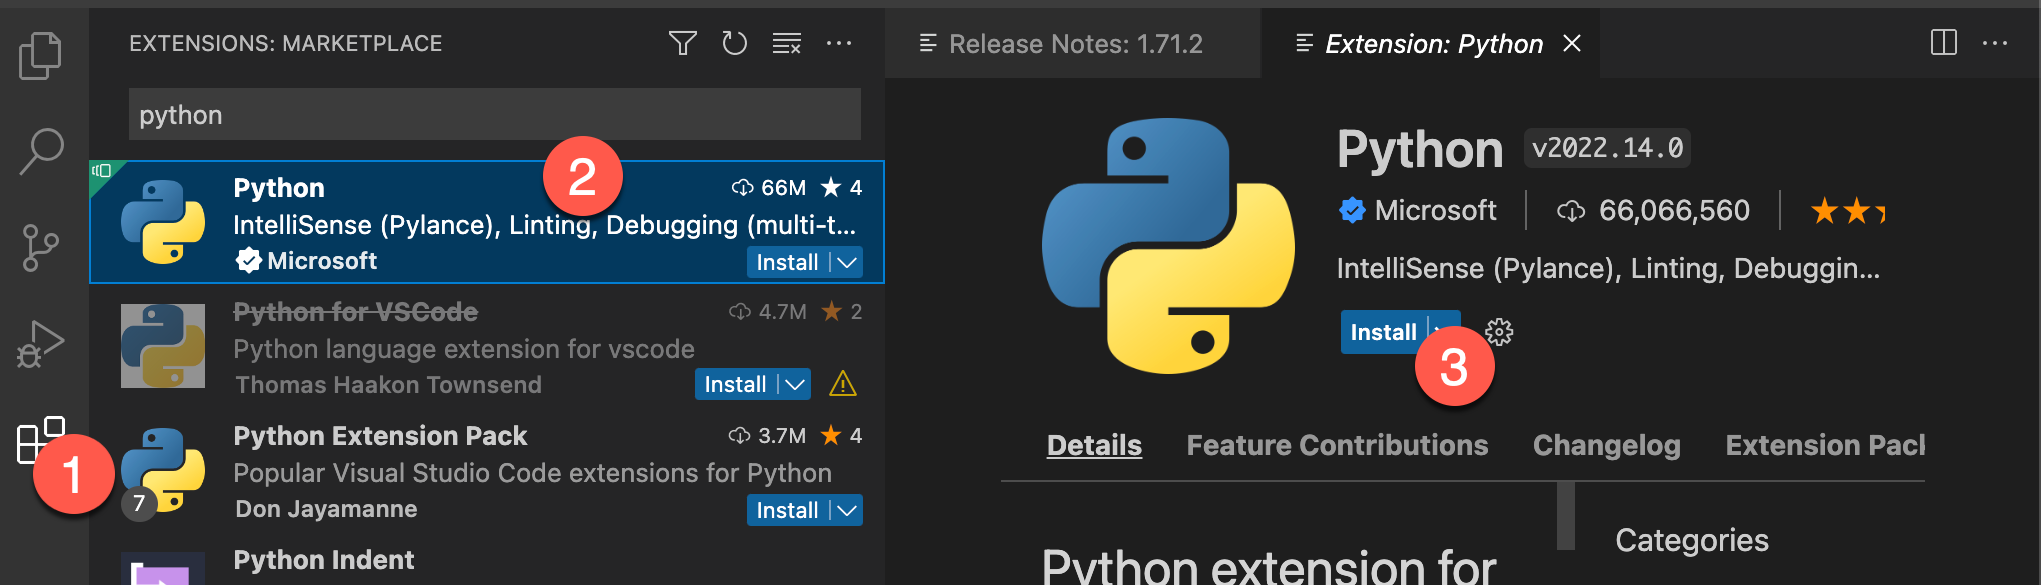Viewport: 2041px width, 585px height.
Task: Install Python Extension Pack
Action: point(788,510)
